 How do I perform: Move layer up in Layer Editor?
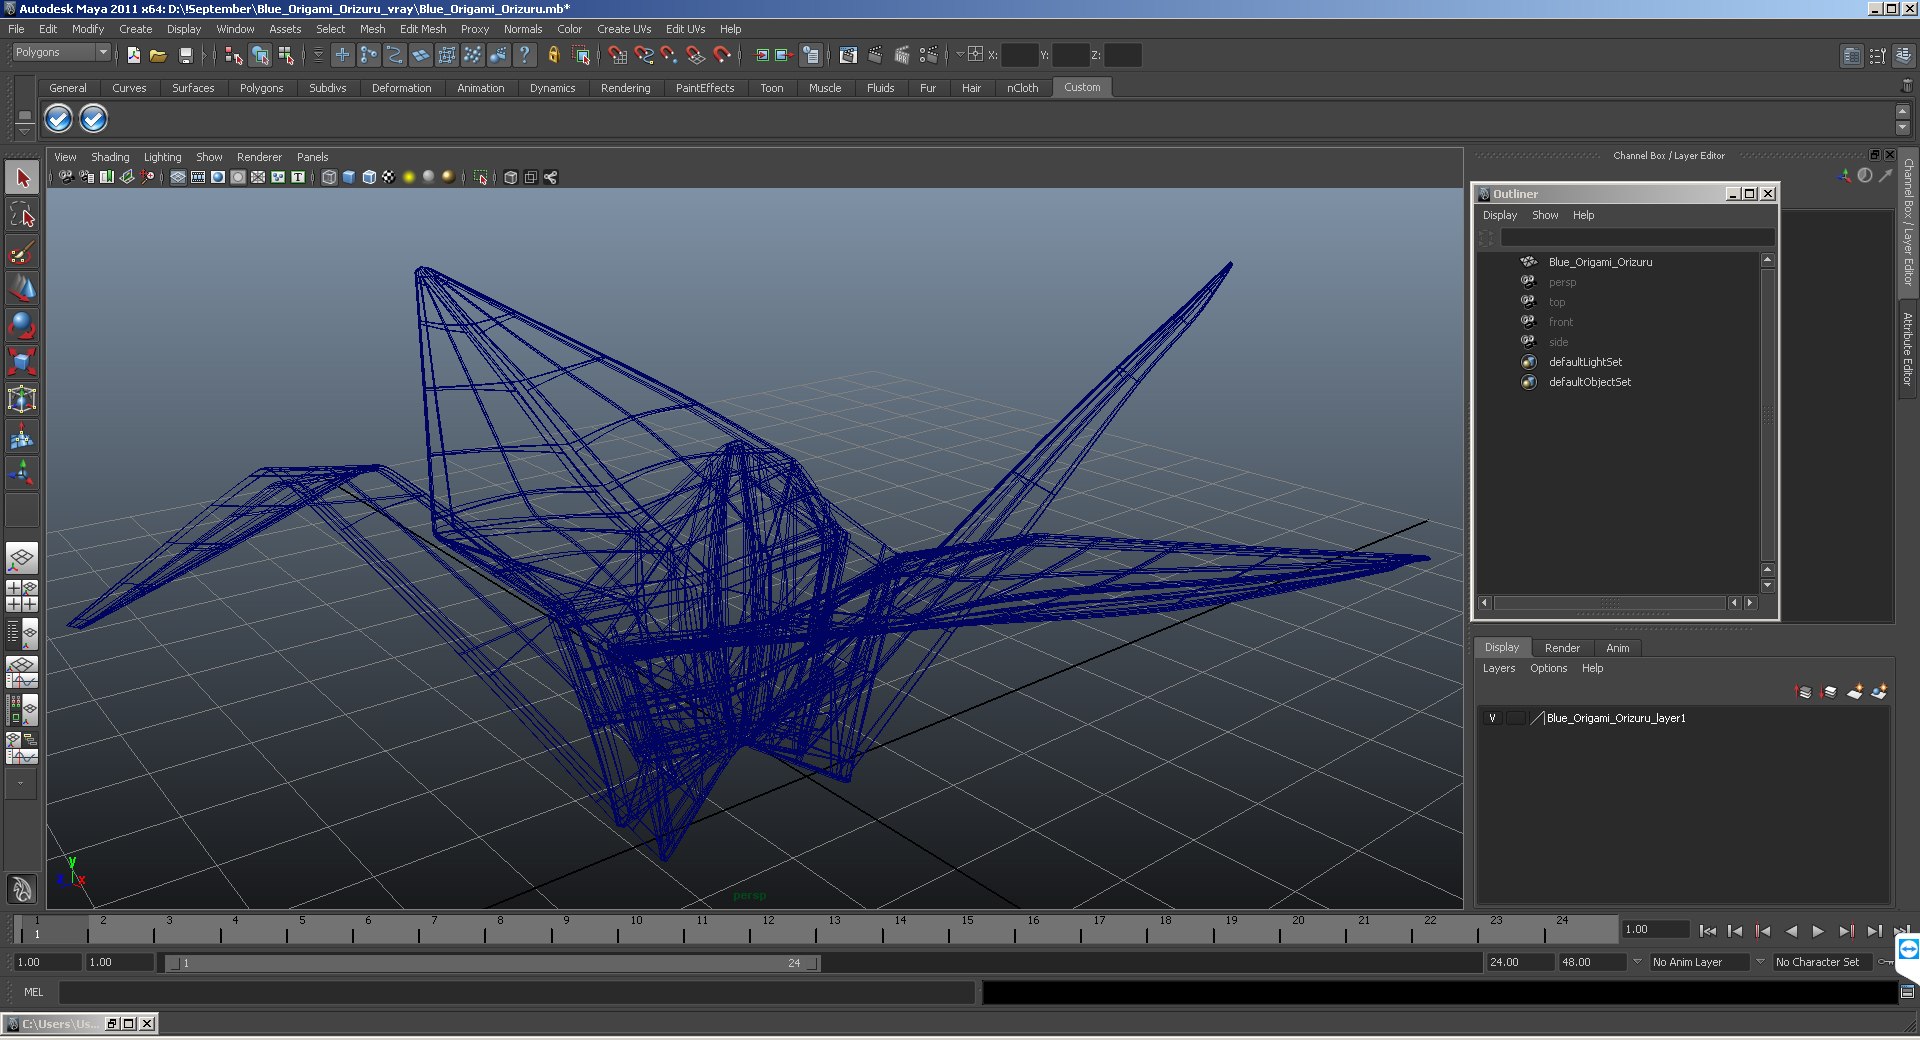coord(1803,692)
